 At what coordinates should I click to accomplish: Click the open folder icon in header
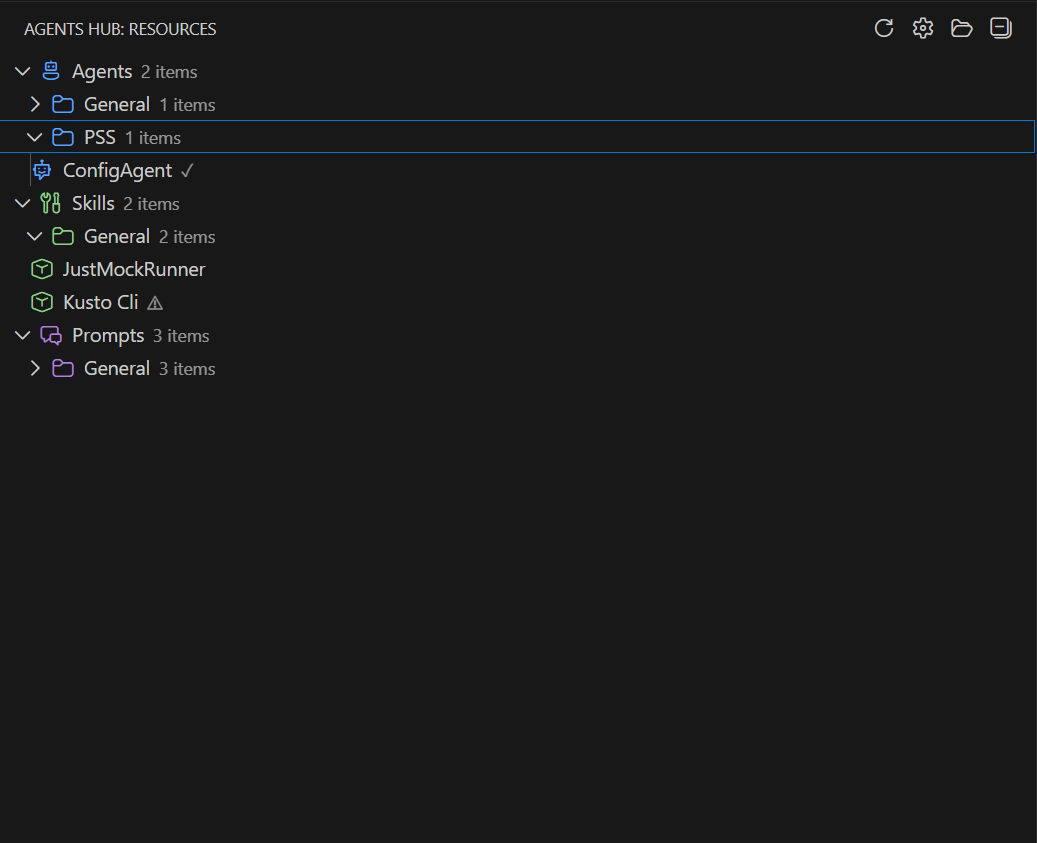pos(961,28)
